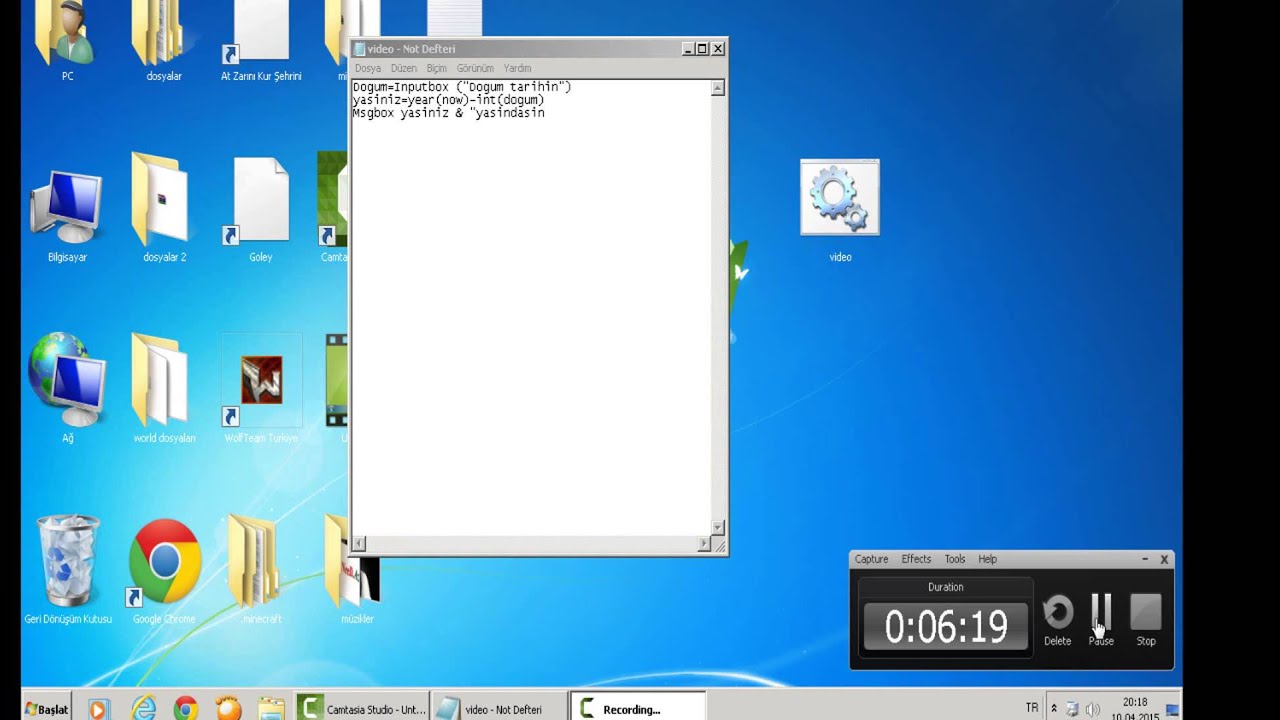The height and width of the screenshot is (720, 1280).
Task: Open Görünüm menu in Notepad
Action: (475, 68)
